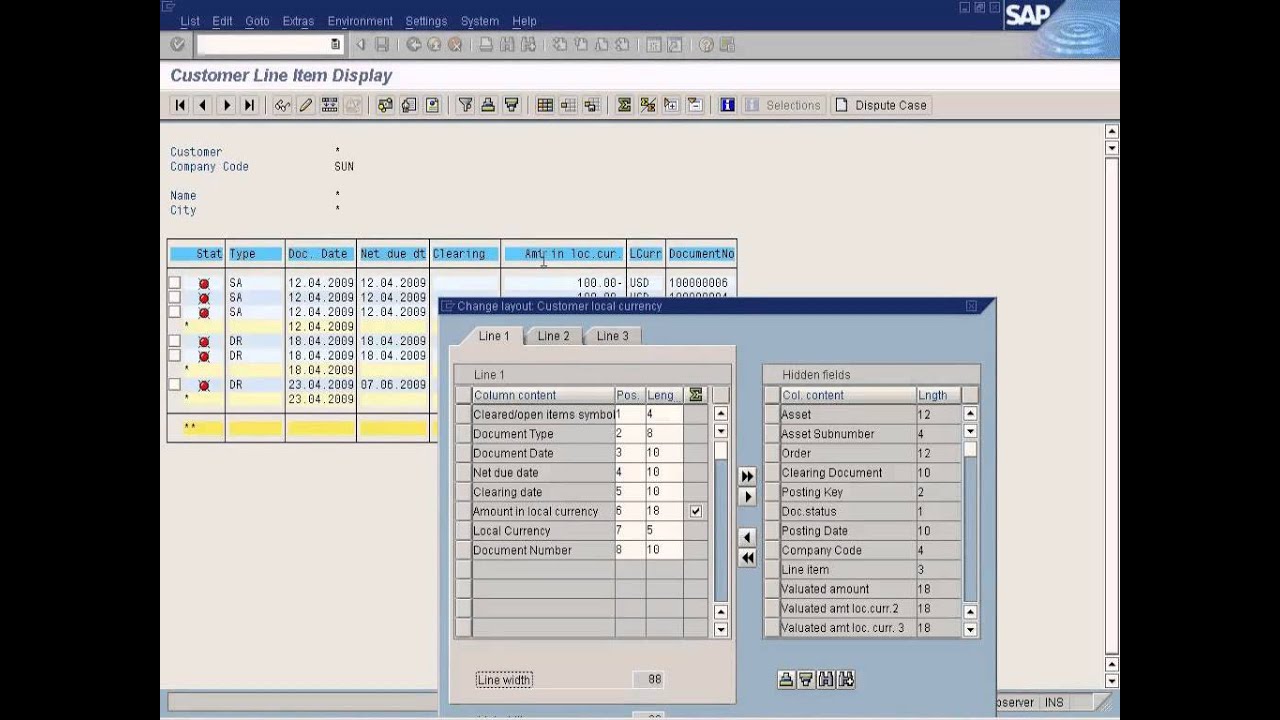
Task: Click the find next icon under Hidden fields
Action: click(x=846, y=680)
